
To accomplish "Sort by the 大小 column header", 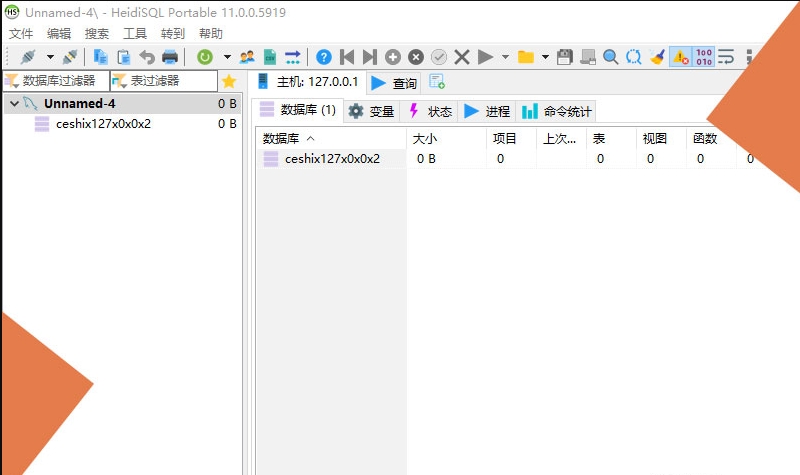I will pyautogui.click(x=446, y=138).
